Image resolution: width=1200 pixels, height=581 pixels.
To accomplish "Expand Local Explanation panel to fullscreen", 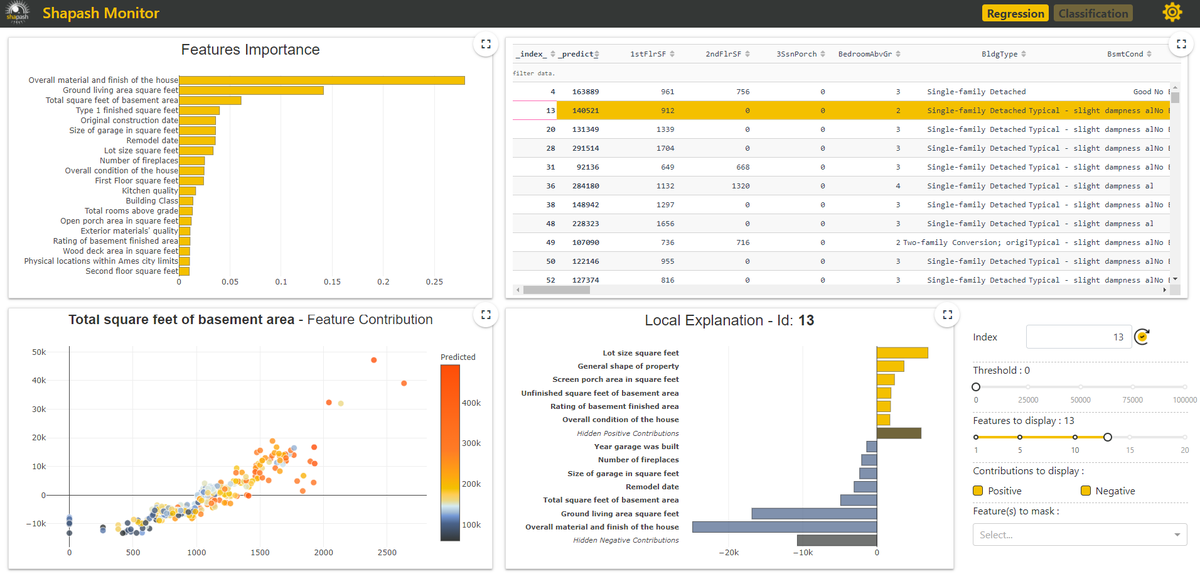I will click(x=946, y=314).
